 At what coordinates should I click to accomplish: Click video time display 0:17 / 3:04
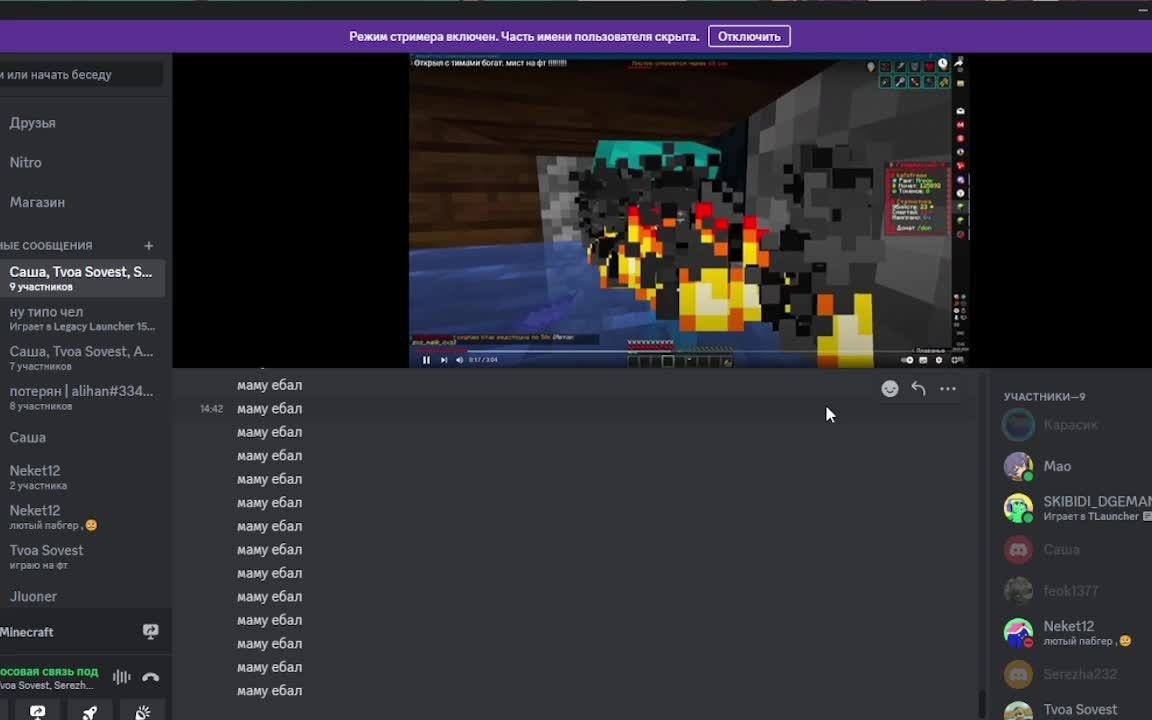[x=483, y=360]
